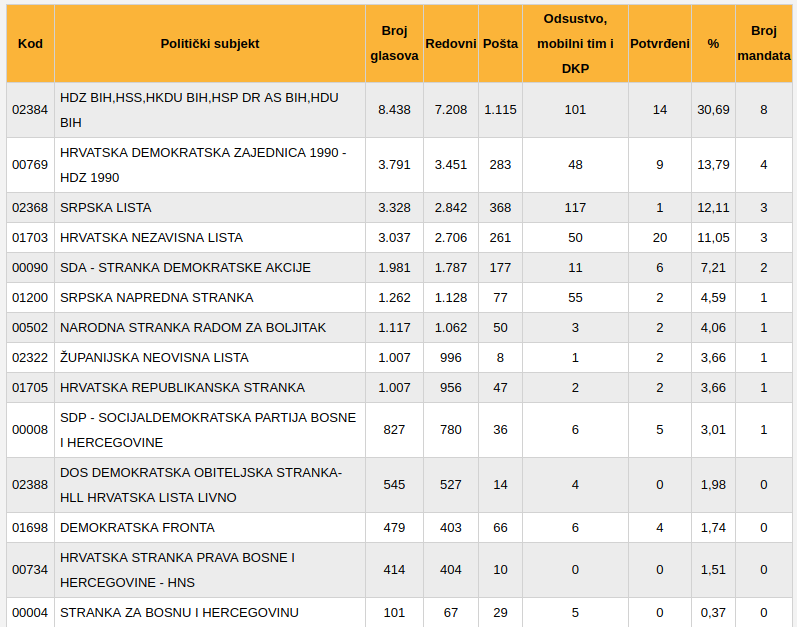Click code 01703 cell
This screenshot has width=797, height=627.
pyautogui.click(x=30, y=237)
